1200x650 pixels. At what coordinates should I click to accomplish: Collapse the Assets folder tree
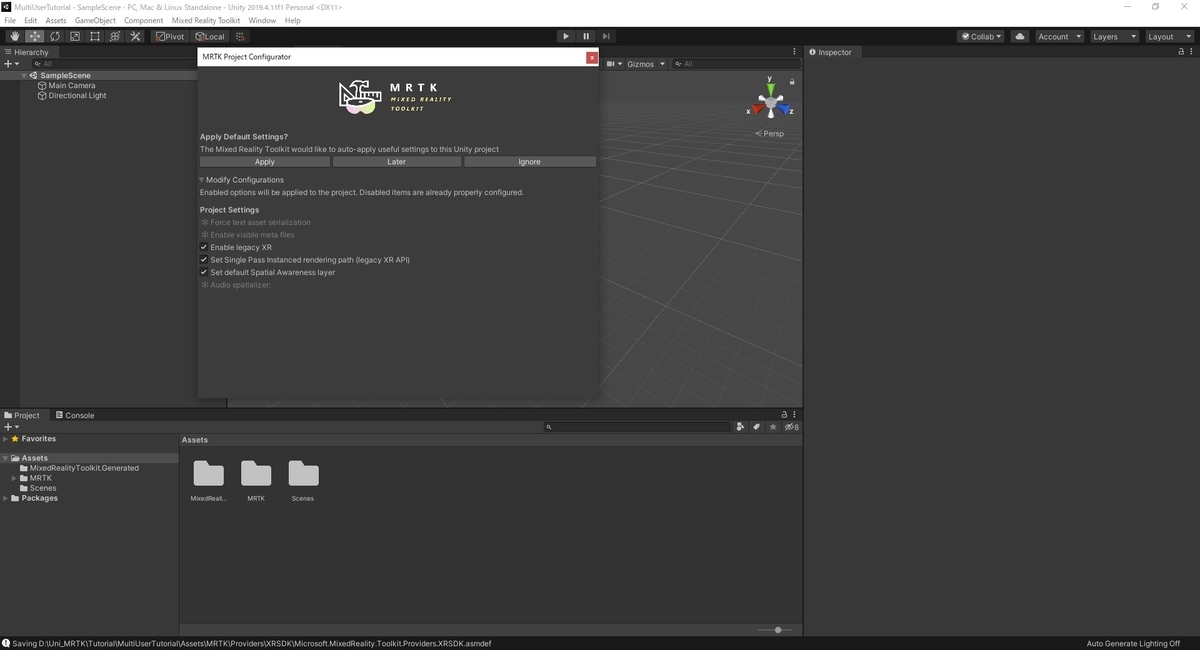tap(6, 458)
